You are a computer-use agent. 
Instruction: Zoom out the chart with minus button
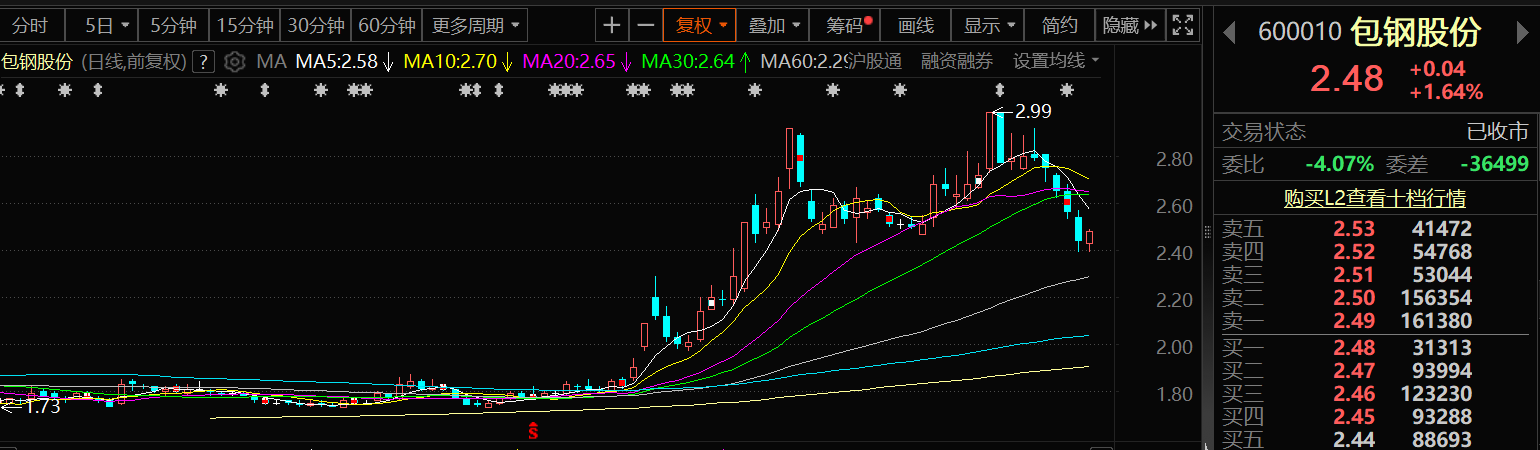pyautogui.click(x=646, y=25)
